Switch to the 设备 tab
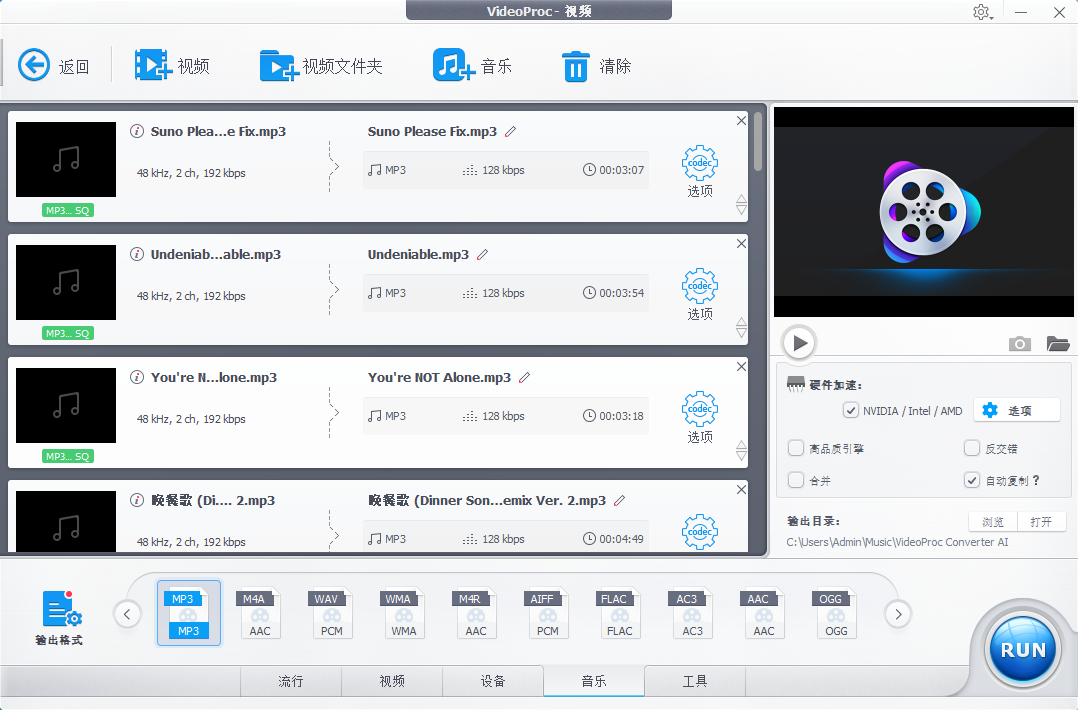Image resolution: width=1078 pixels, height=710 pixels. click(x=493, y=681)
